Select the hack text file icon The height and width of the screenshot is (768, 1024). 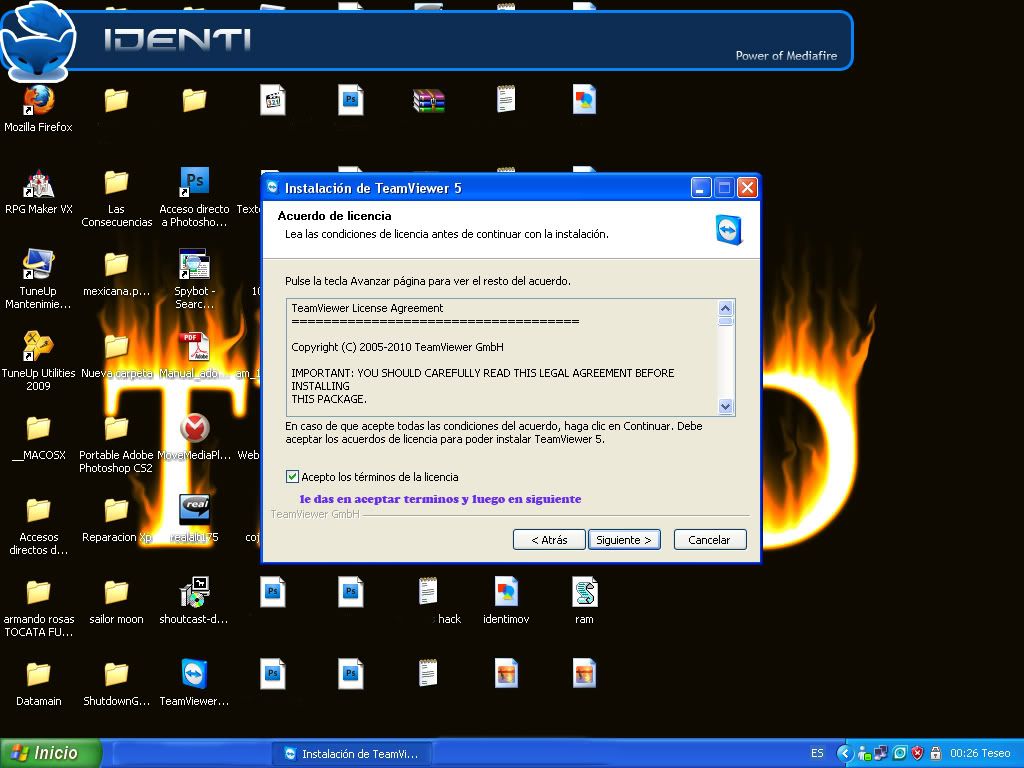coord(428,591)
